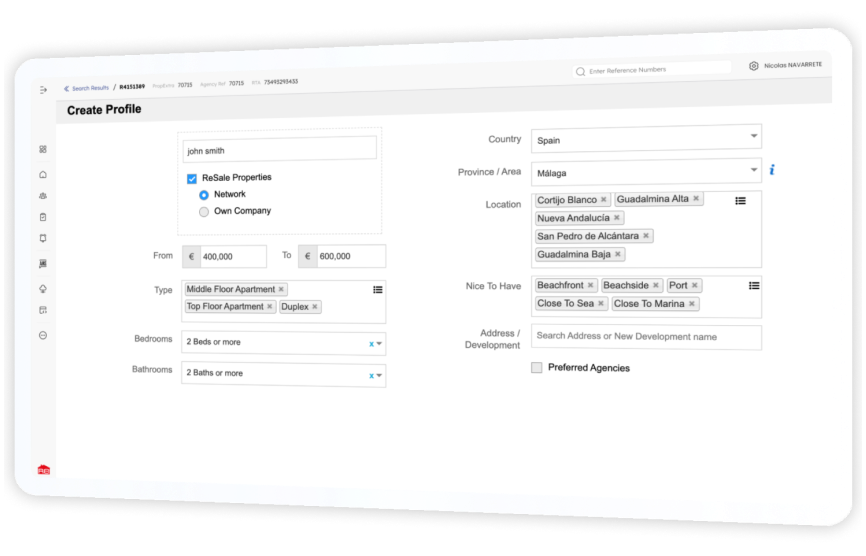Open the Type list icon

pos(378,289)
